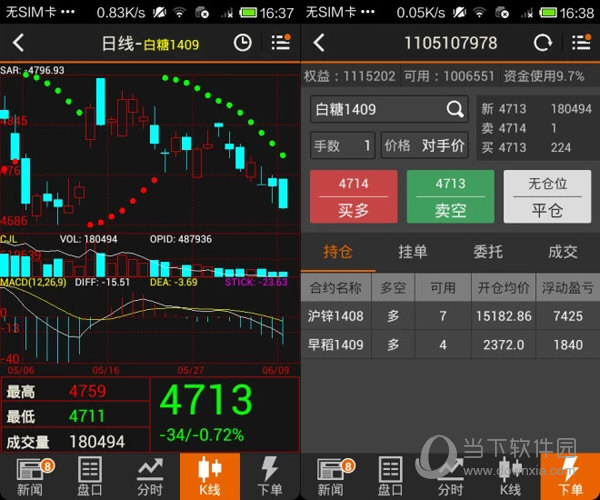Open 盘口 tab on trading screen
The height and width of the screenshot is (500, 600).
tap(390, 477)
